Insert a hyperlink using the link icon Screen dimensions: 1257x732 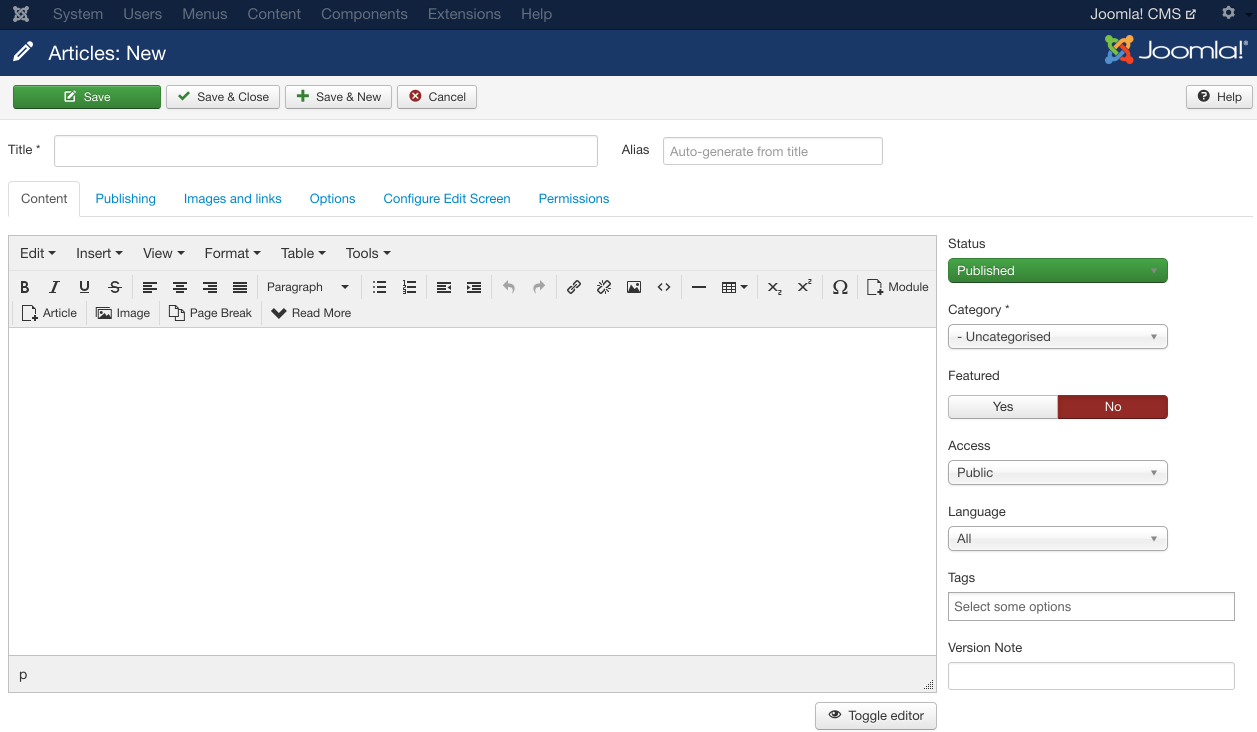[574, 287]
